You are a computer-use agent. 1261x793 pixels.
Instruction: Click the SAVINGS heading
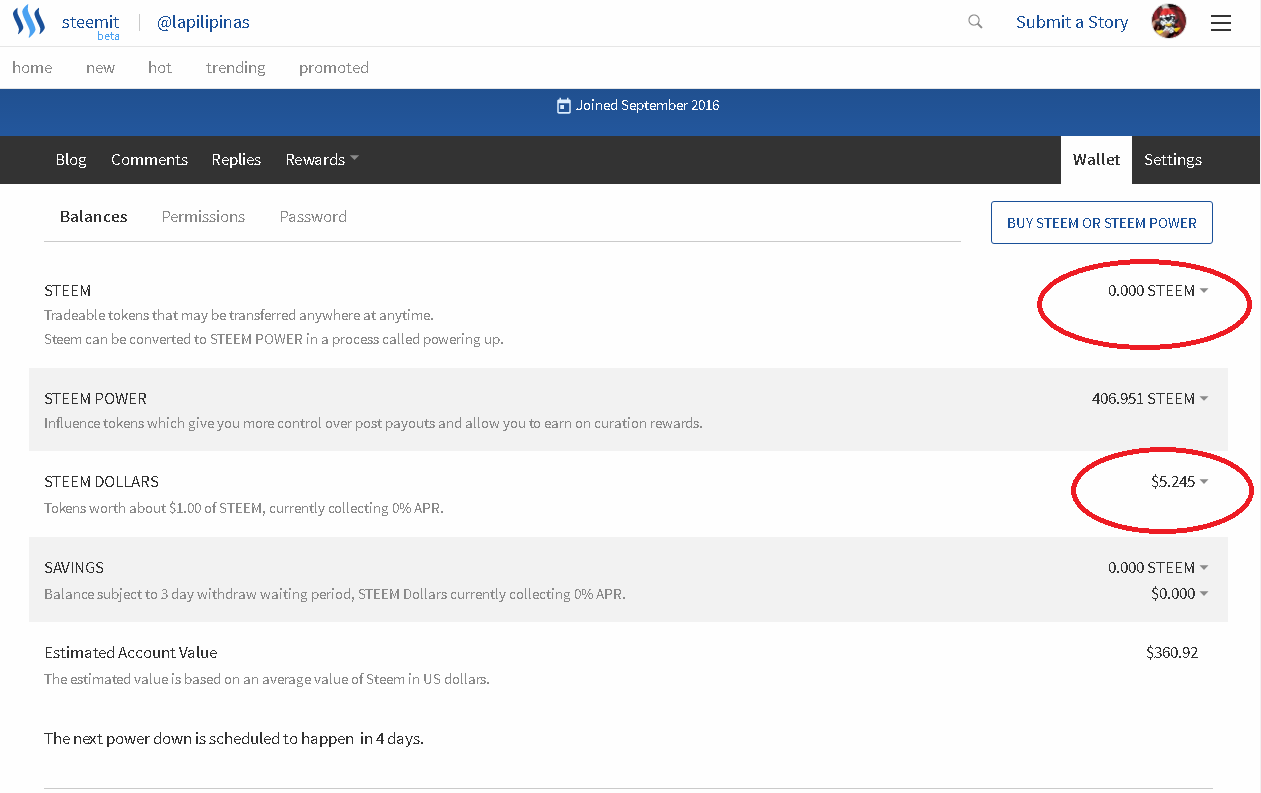pyautogui.click(x=74, y=568)
